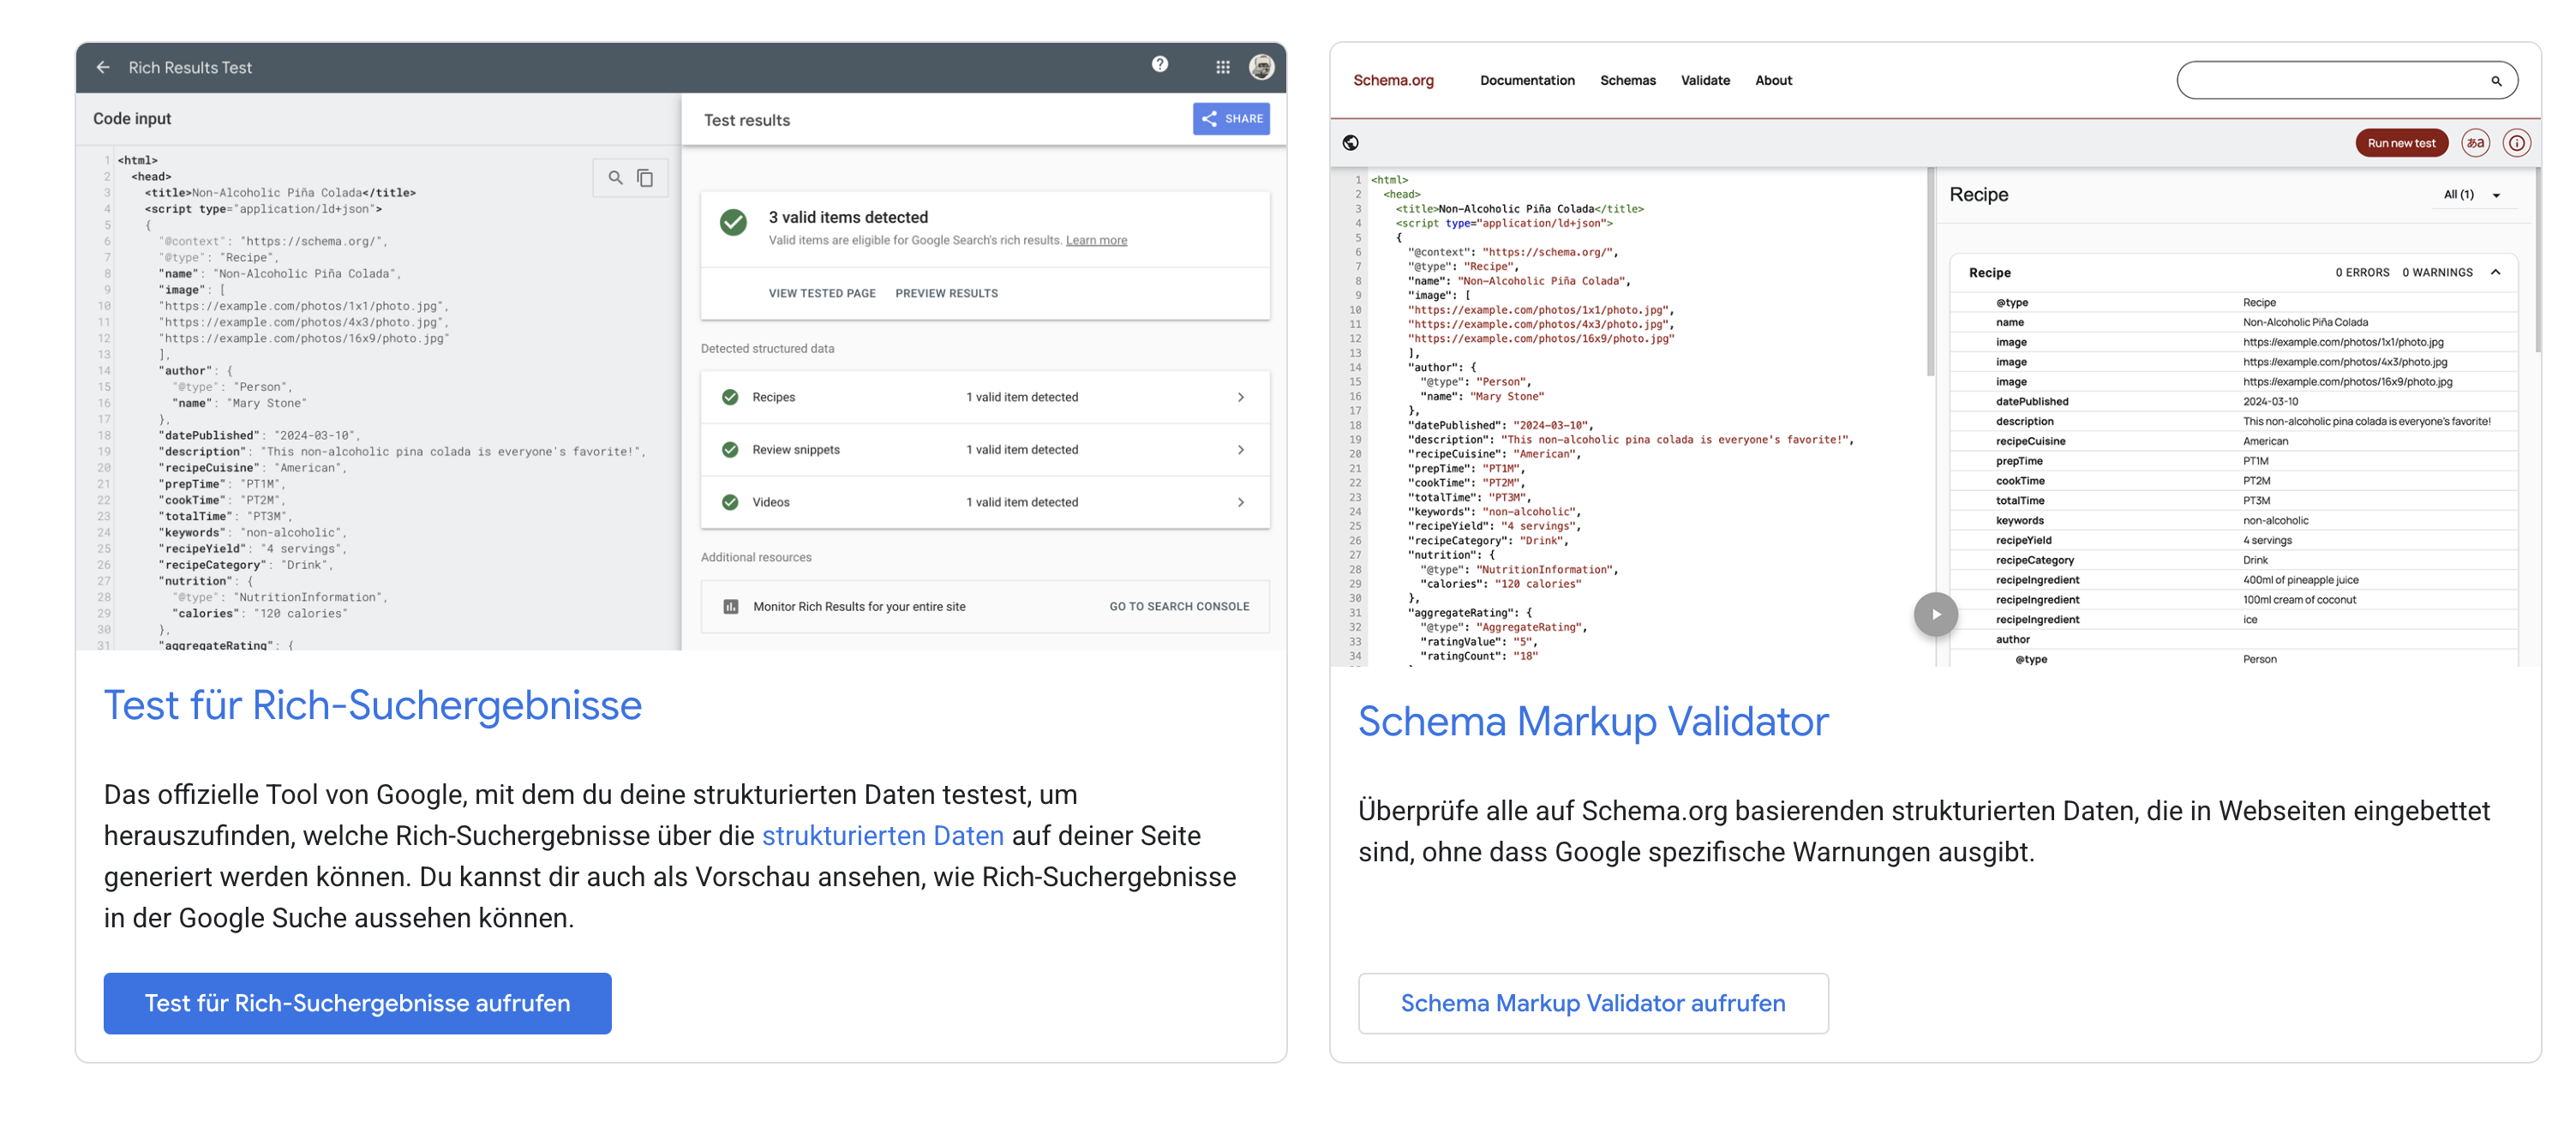Screen dimensions: 2576x1121
Task: Click the language selection icon
Action: click(2475, 143)
